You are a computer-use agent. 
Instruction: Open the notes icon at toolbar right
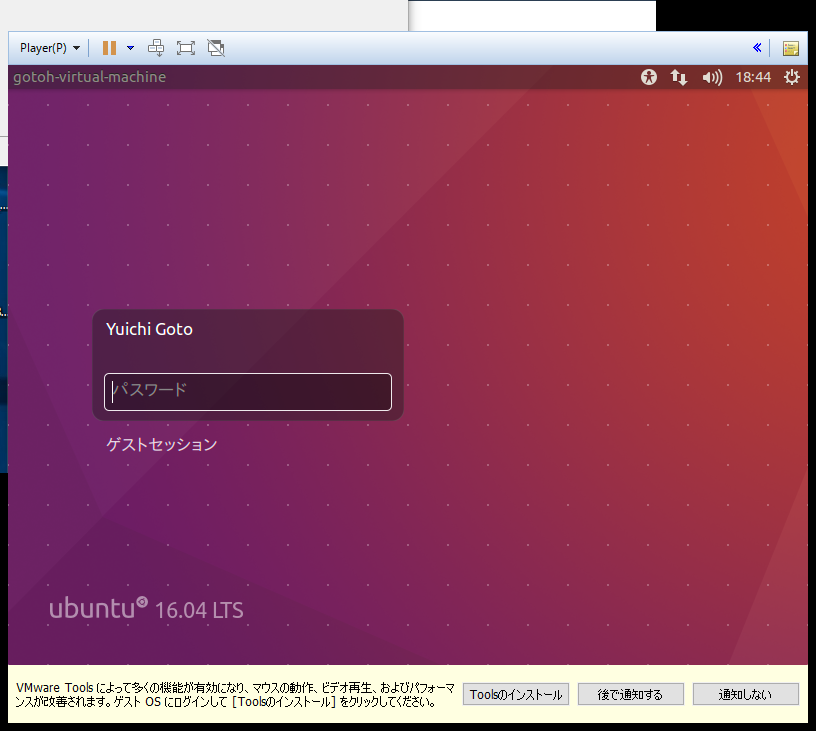coord(790,48)
